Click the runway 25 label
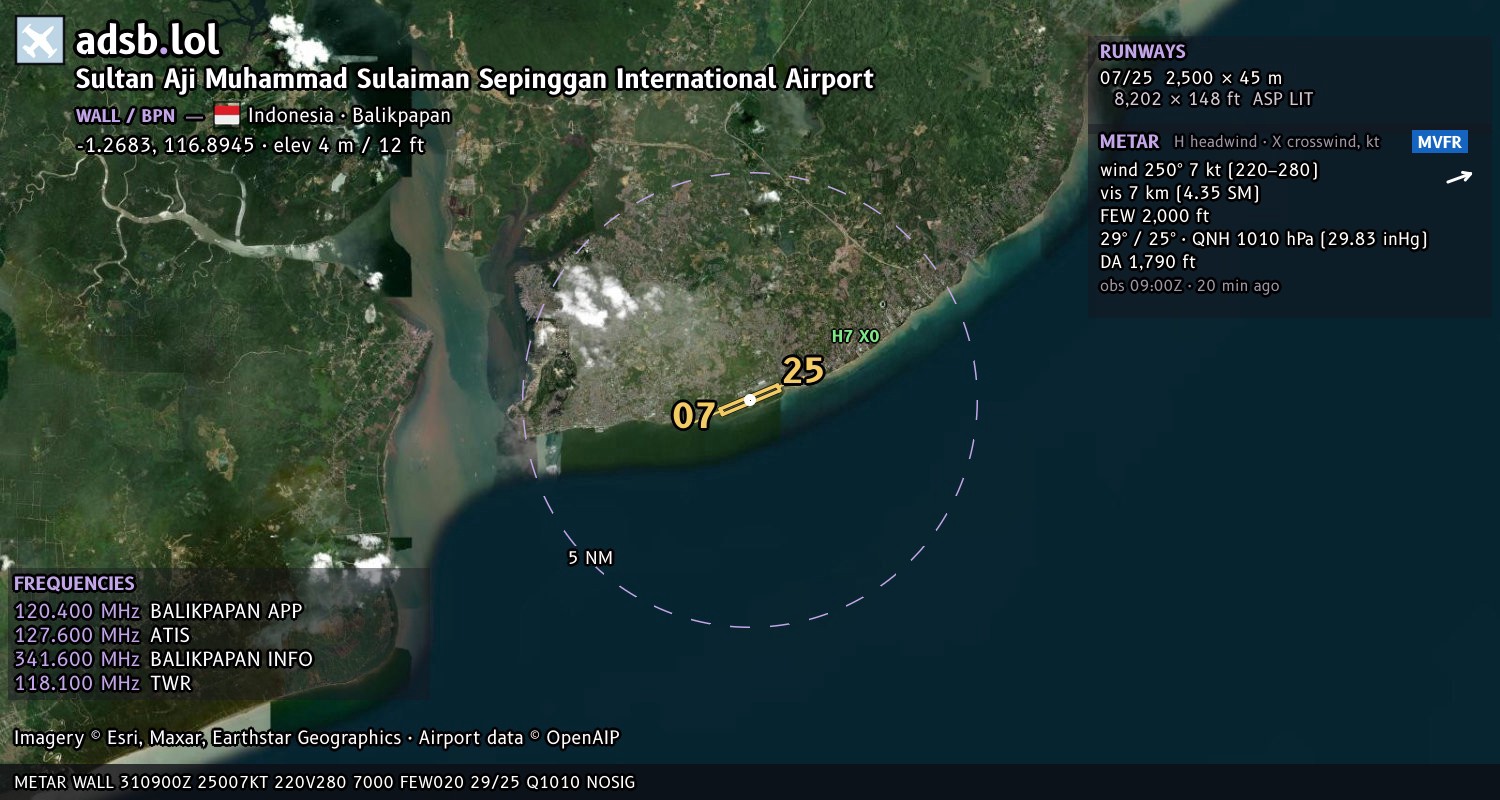 click(x=803, y=370)
